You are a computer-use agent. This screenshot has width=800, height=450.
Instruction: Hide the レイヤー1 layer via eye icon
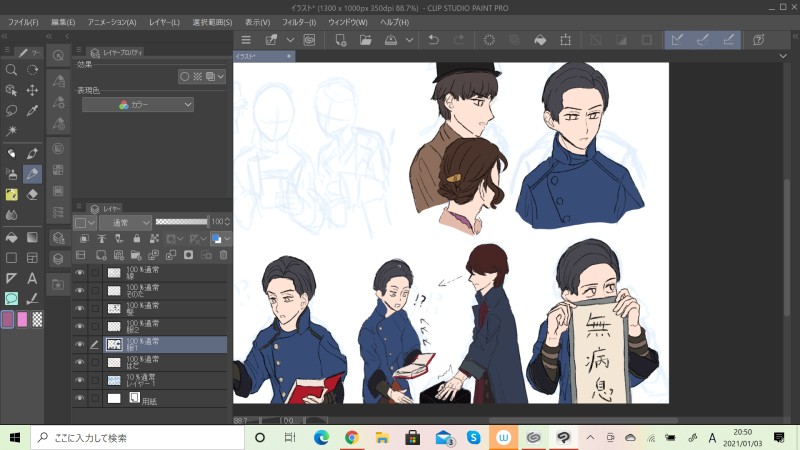(80, 380)
